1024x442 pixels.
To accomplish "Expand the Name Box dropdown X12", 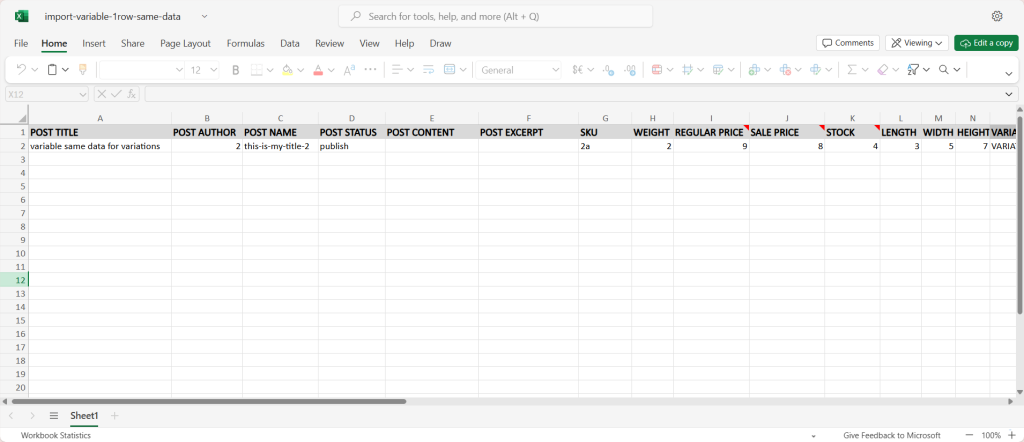I will click(83, 94).
